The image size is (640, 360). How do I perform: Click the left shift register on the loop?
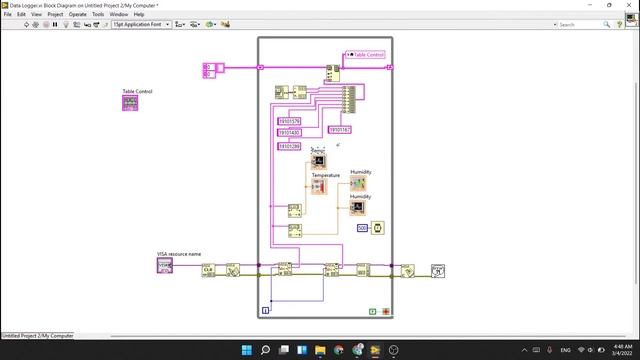click(x=260, y=67)
